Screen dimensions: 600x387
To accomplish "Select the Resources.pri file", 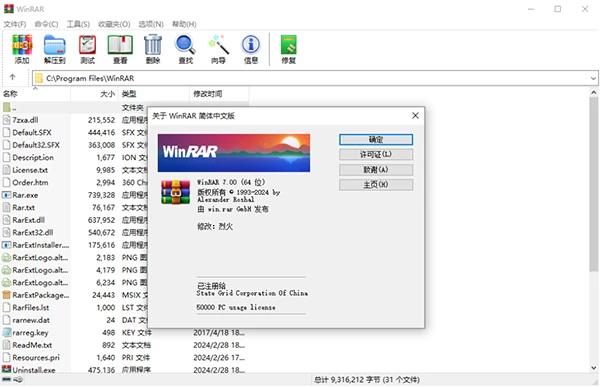I will click(36, 358).
